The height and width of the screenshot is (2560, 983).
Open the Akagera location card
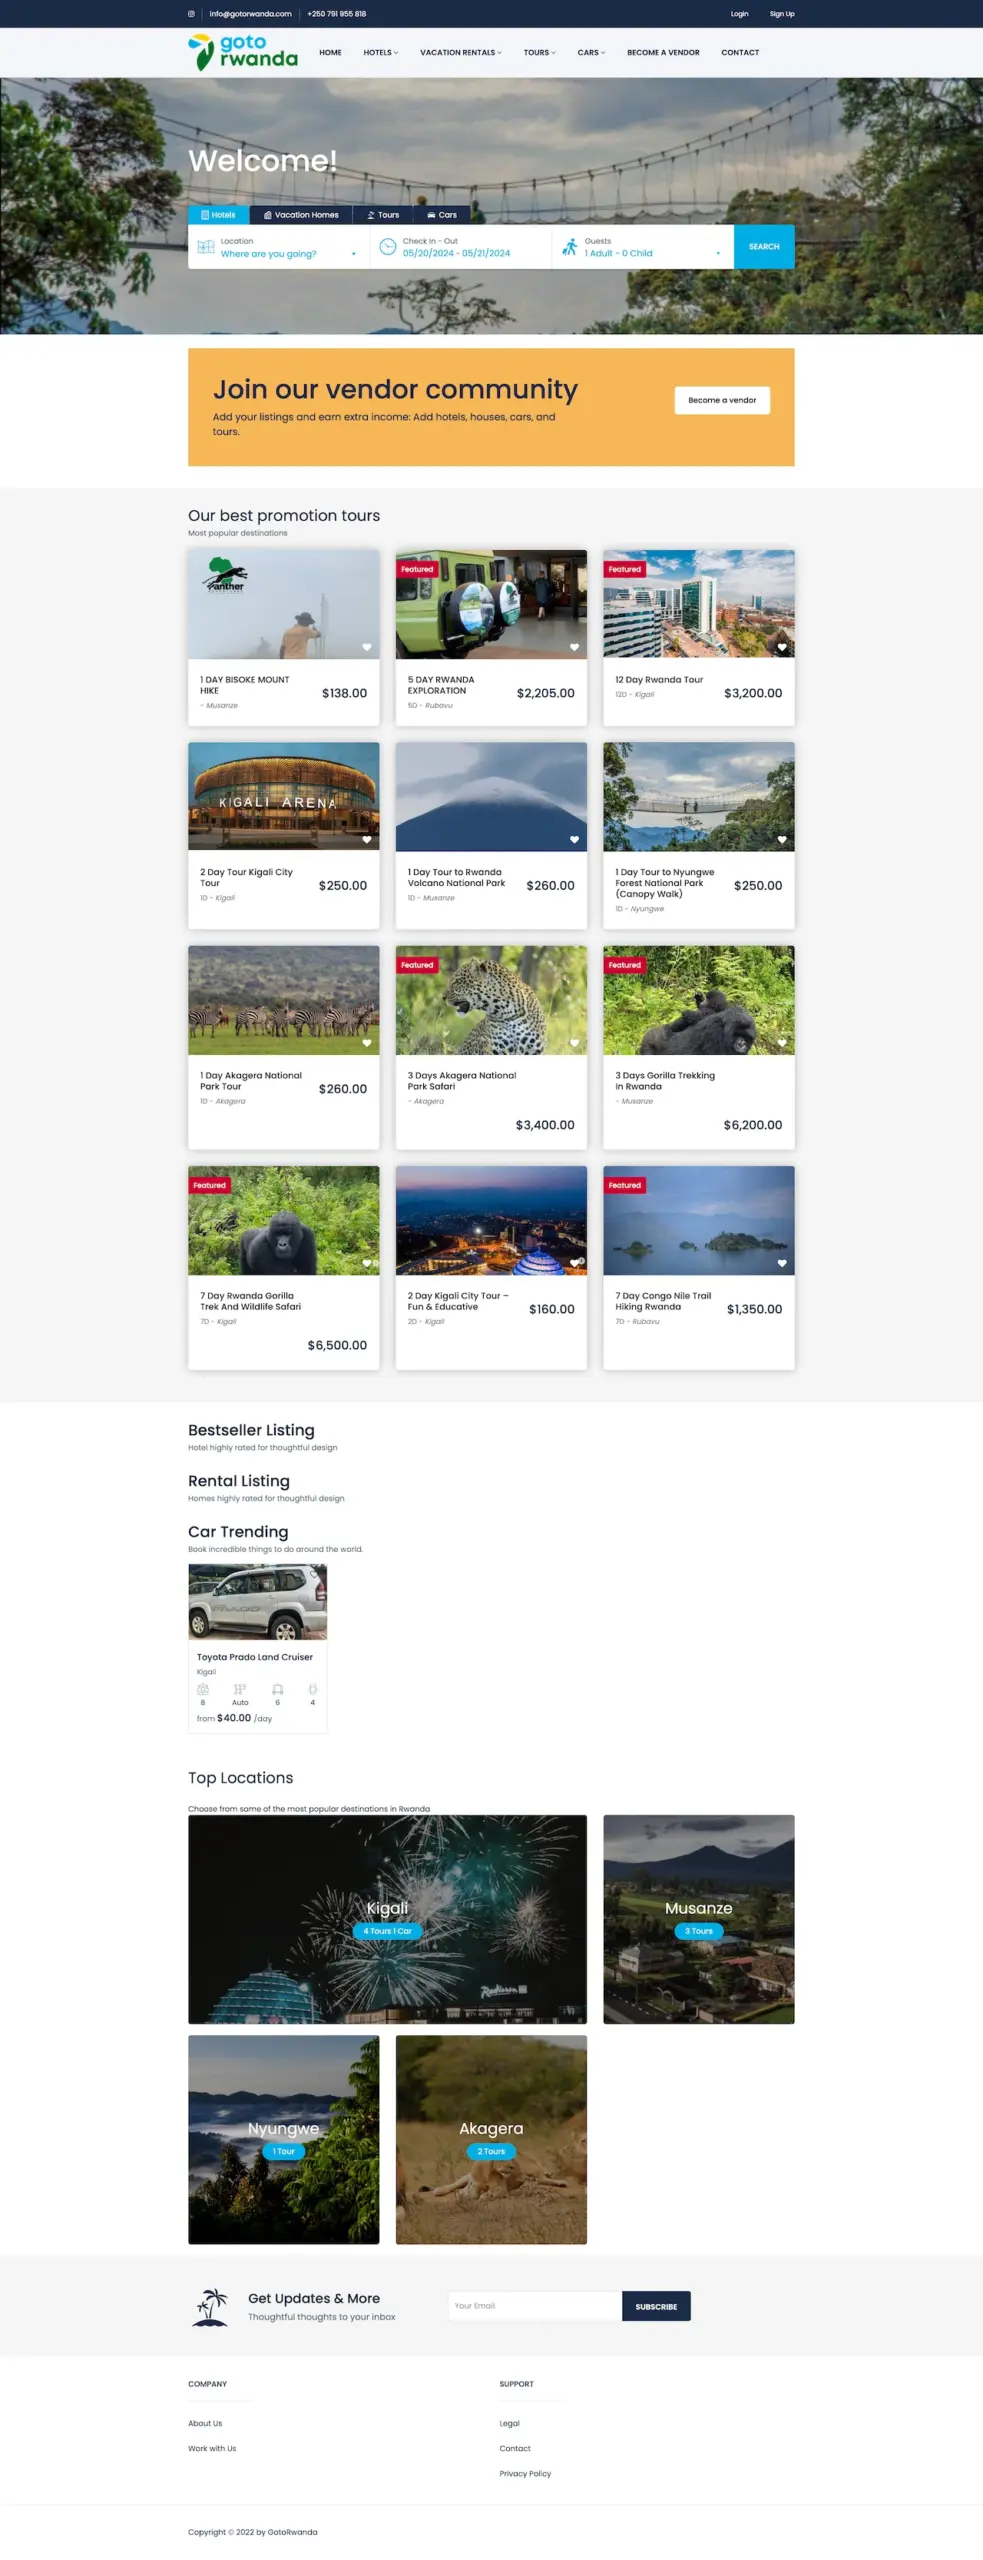[x=491, y=2139]
